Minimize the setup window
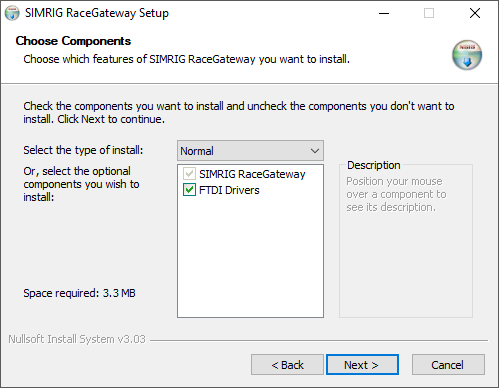Image resolution: width=499 pixels, height=388 pixels. pos(384,13)
